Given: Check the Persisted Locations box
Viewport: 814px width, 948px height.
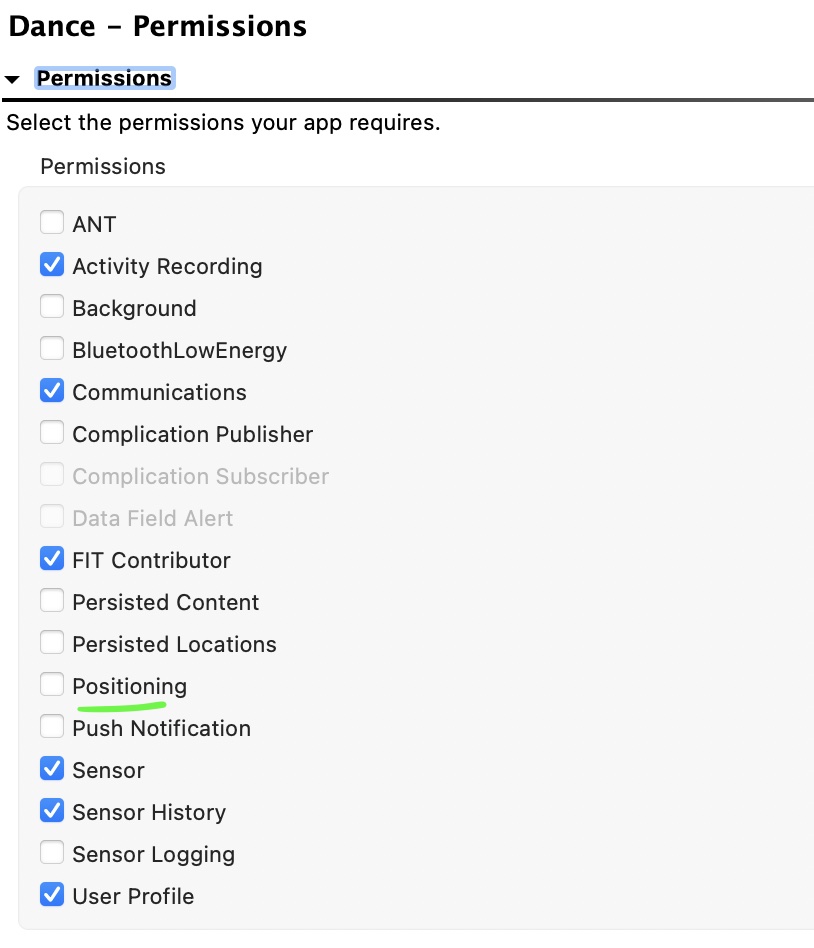Looking at the screenshot, I should click(52, 643).
